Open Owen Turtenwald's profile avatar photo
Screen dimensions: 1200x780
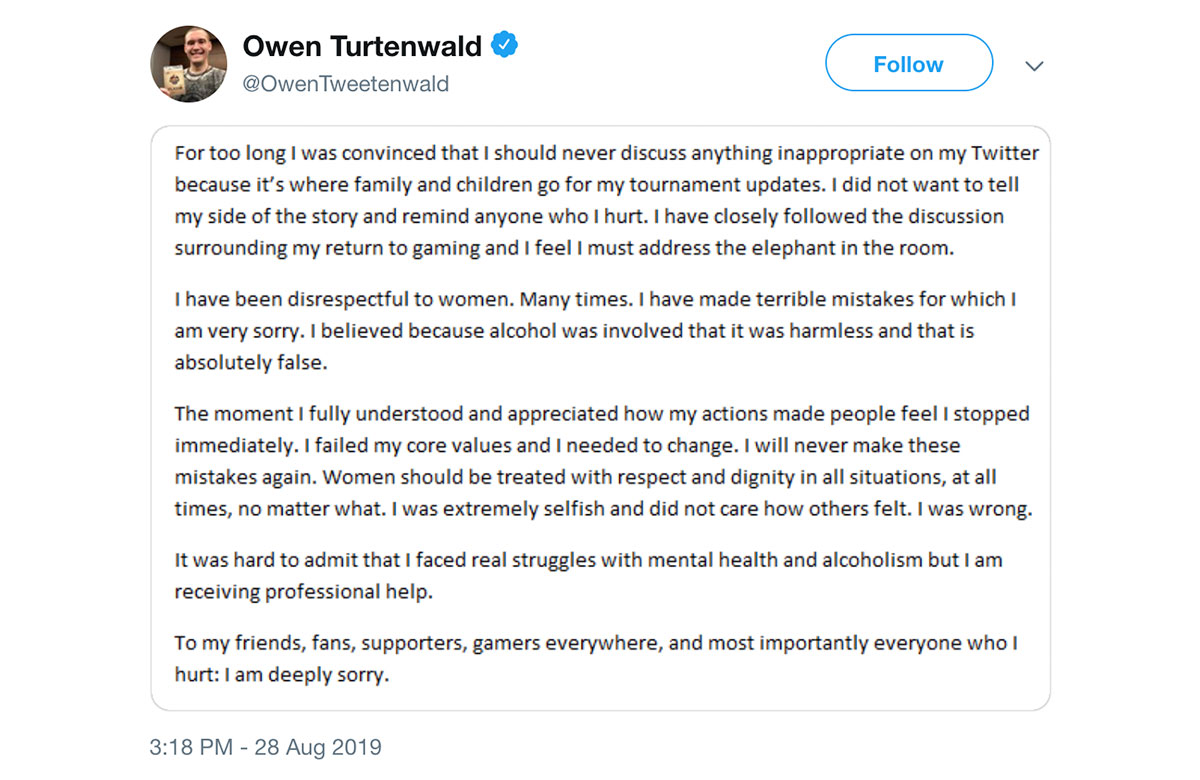click(190, 64)
